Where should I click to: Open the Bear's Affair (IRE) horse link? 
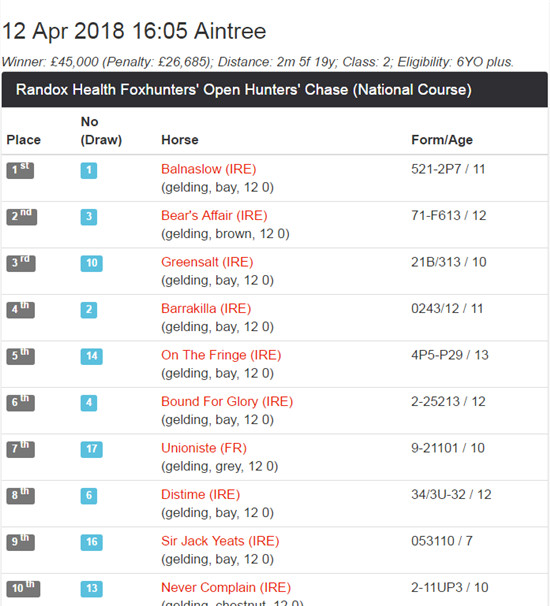click(214, 216)
